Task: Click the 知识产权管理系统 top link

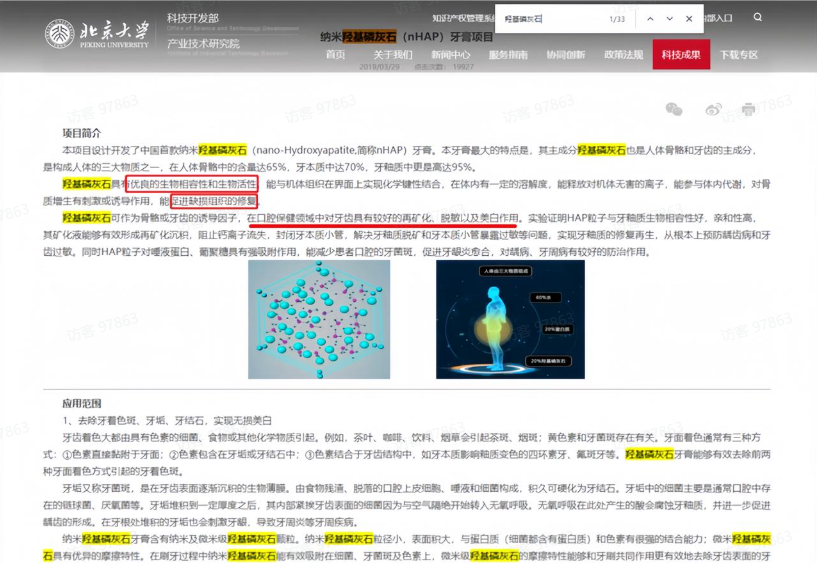Action: (462, 18)
